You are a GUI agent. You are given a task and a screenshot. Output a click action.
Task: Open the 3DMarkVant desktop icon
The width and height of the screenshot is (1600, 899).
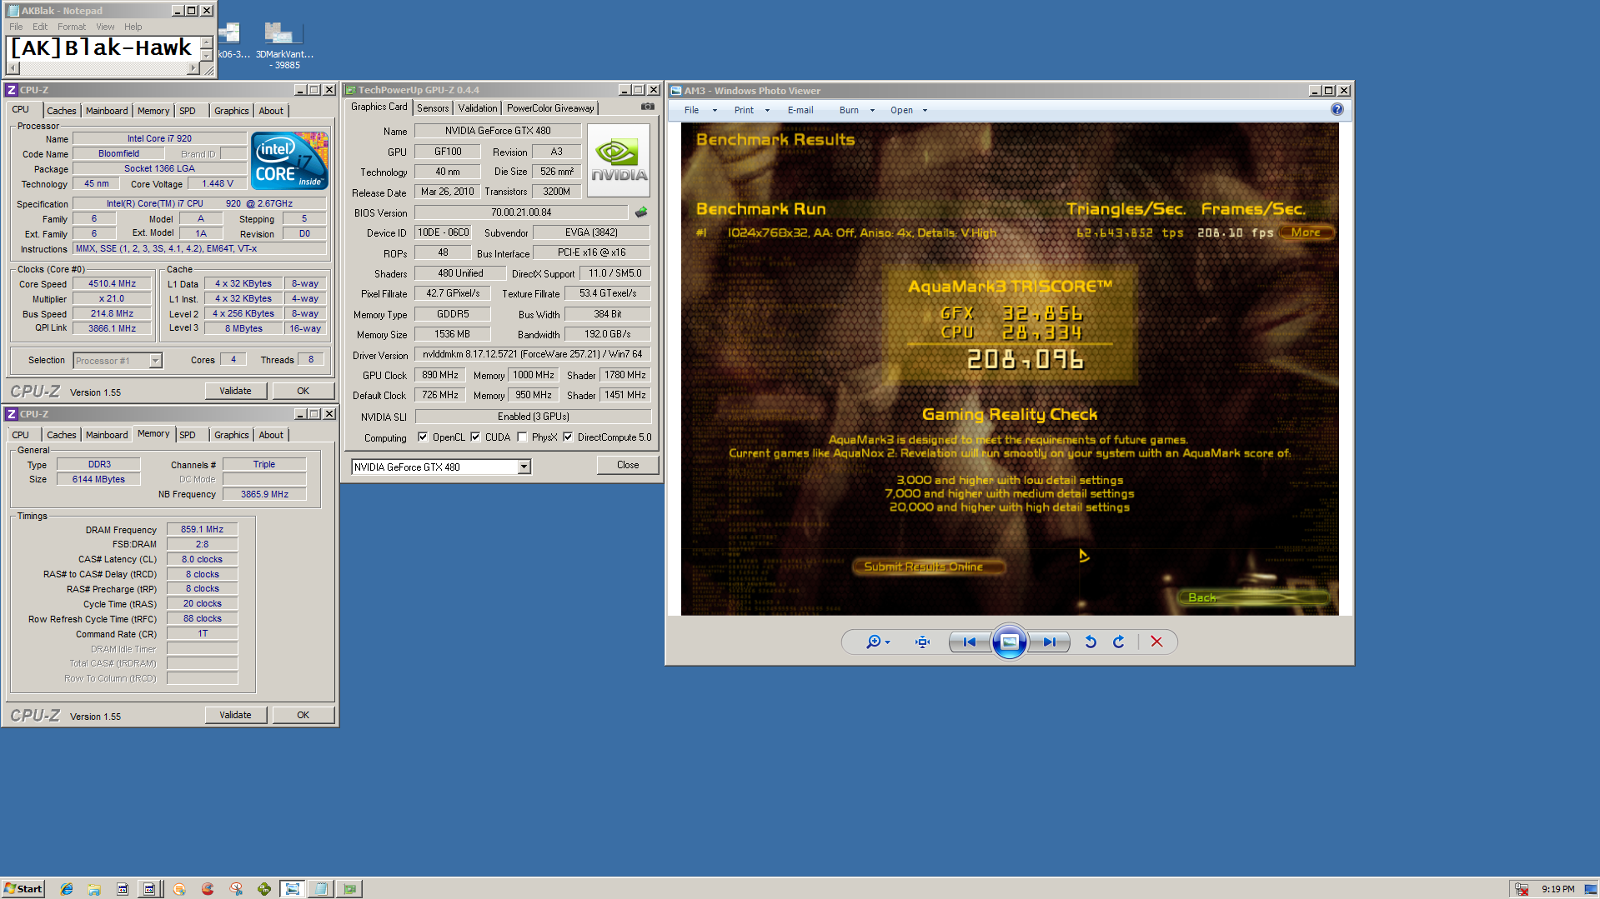click(x=285, y=45)
